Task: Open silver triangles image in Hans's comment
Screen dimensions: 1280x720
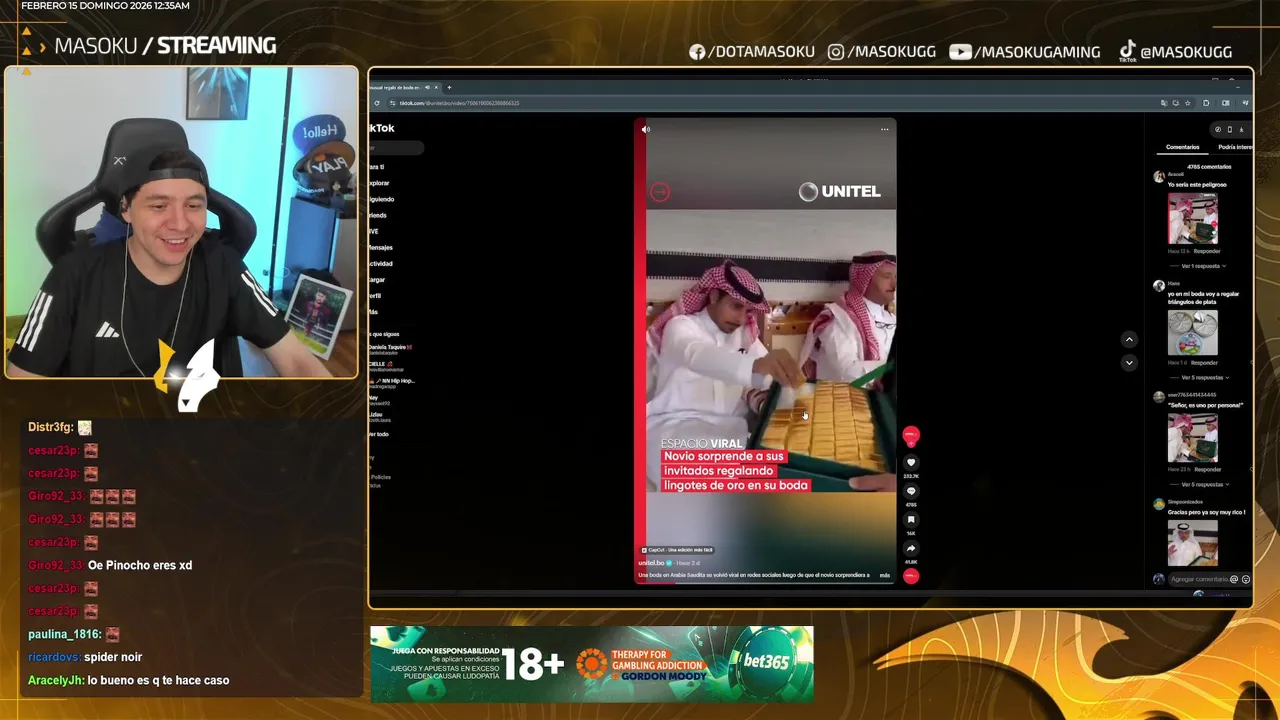Action: coord(1193,332)
